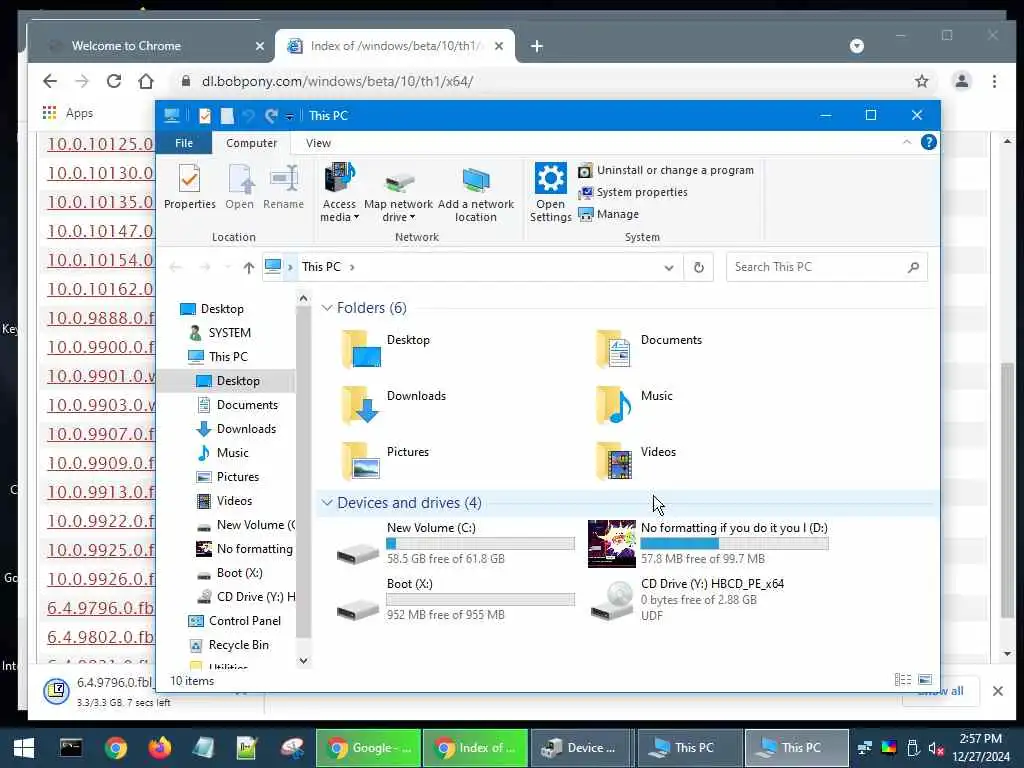Open a new Chrome tab
Viewport: 1024px width, 768px height.
pyautogui.click(x=537, y=46)
